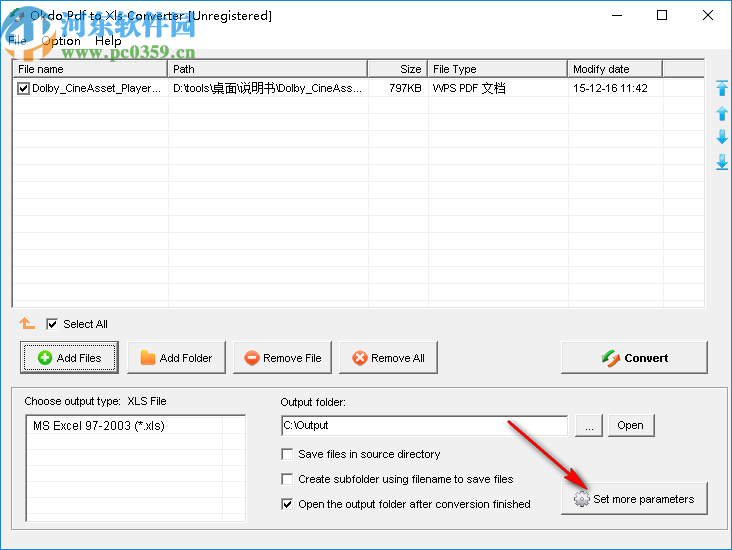This screenshot has width=732, height=550.
Task: Sort list by Size column header
Action: 398,69
